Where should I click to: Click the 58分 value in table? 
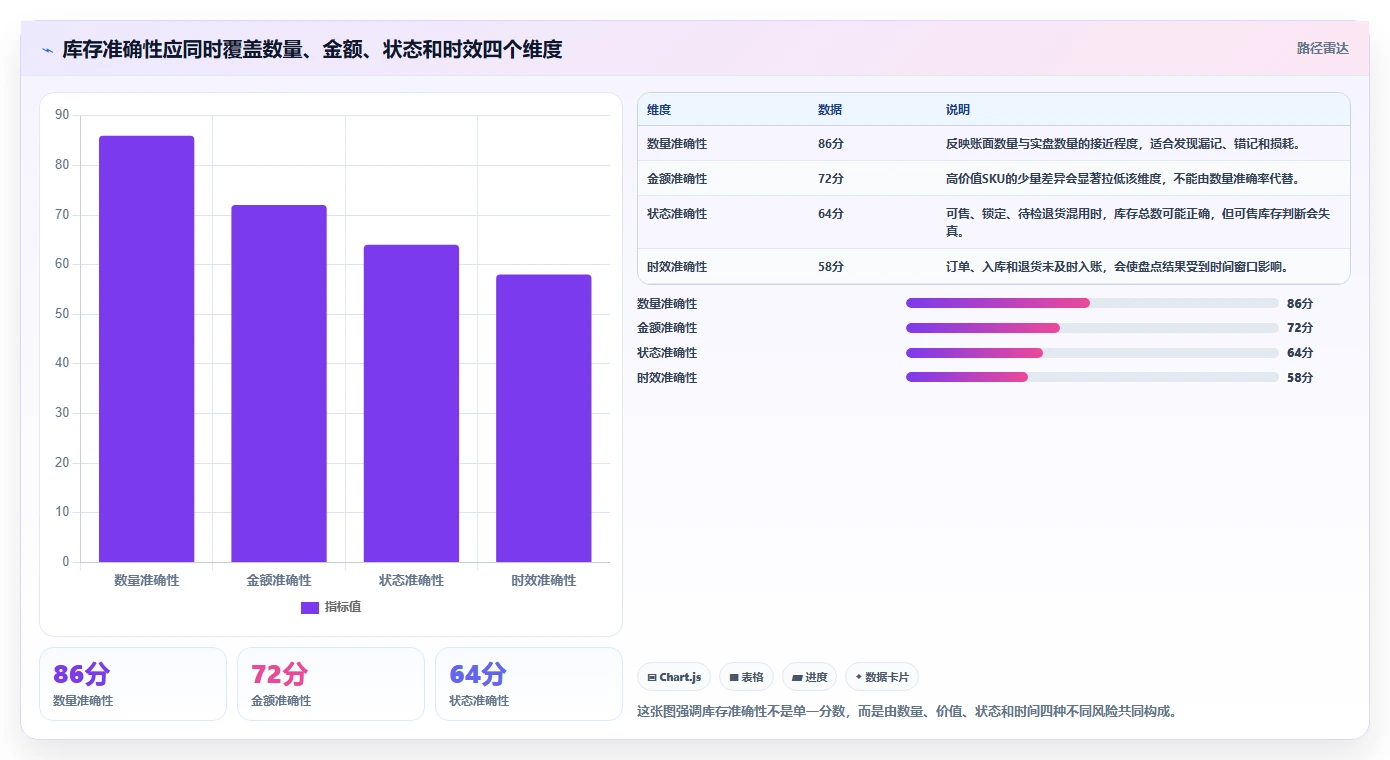[831, 267]
